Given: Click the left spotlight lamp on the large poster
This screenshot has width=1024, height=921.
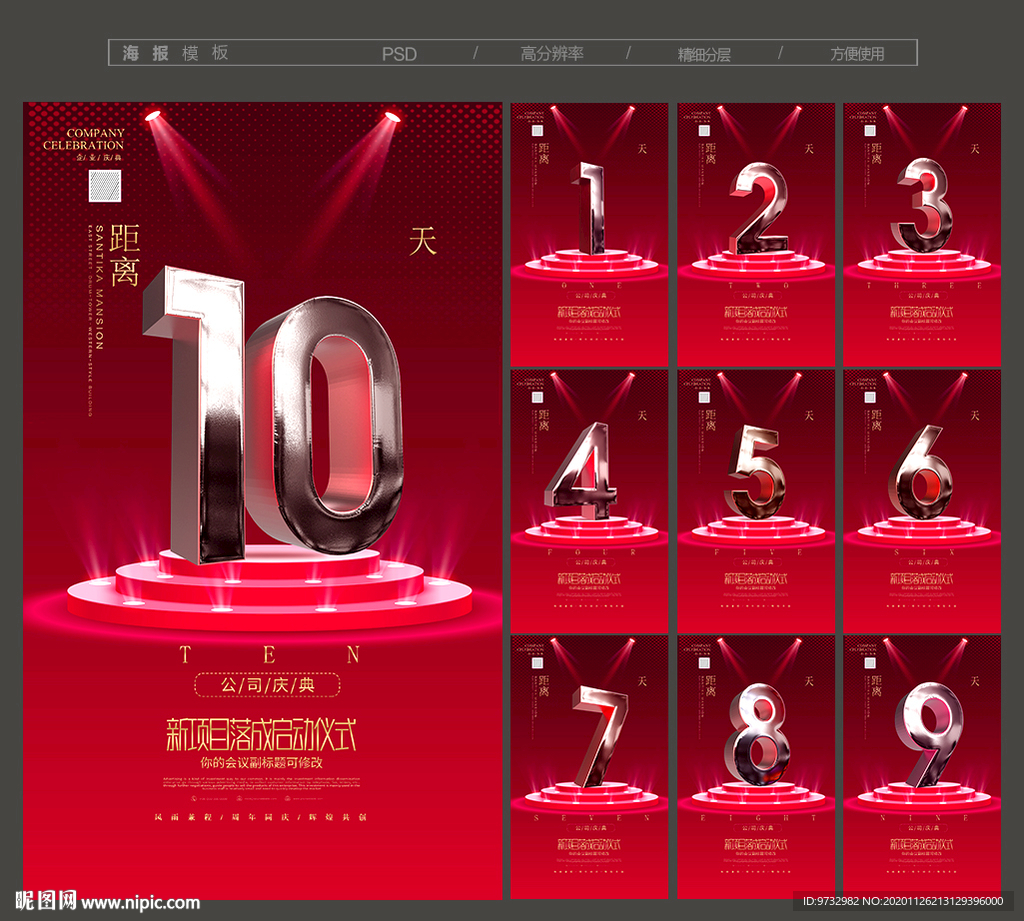Looking at the screenshot, I should coord(153,116).
